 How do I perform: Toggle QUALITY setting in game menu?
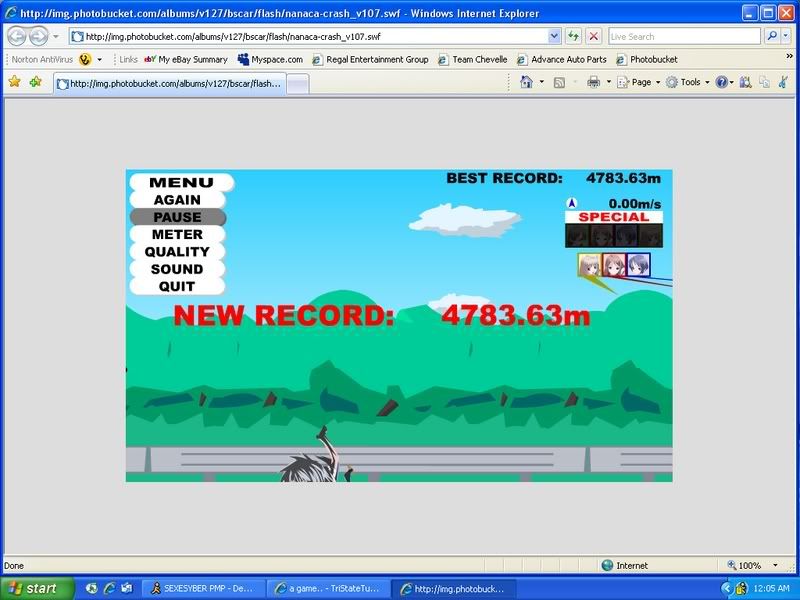[177, 252]
